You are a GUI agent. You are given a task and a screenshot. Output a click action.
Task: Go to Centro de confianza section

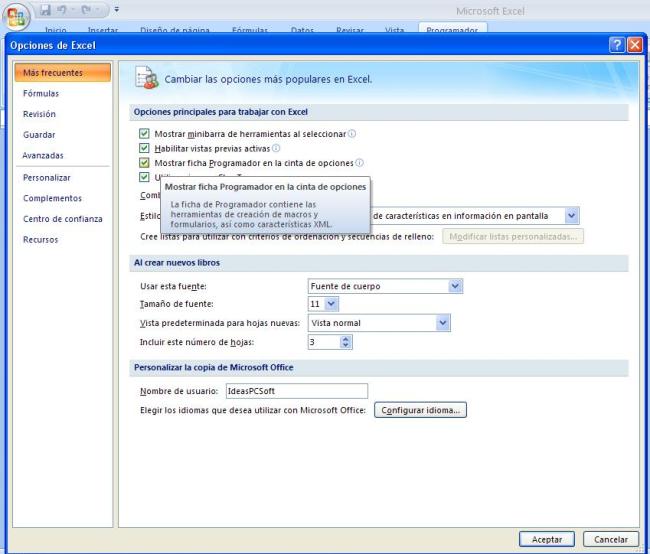click(x=62, y=218)
